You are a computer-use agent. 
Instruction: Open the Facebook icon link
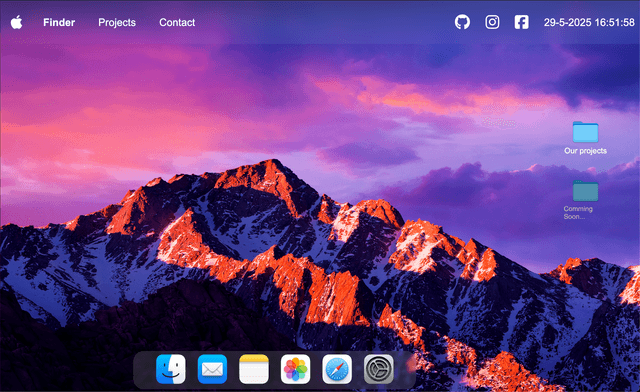(x=522, y=22)
